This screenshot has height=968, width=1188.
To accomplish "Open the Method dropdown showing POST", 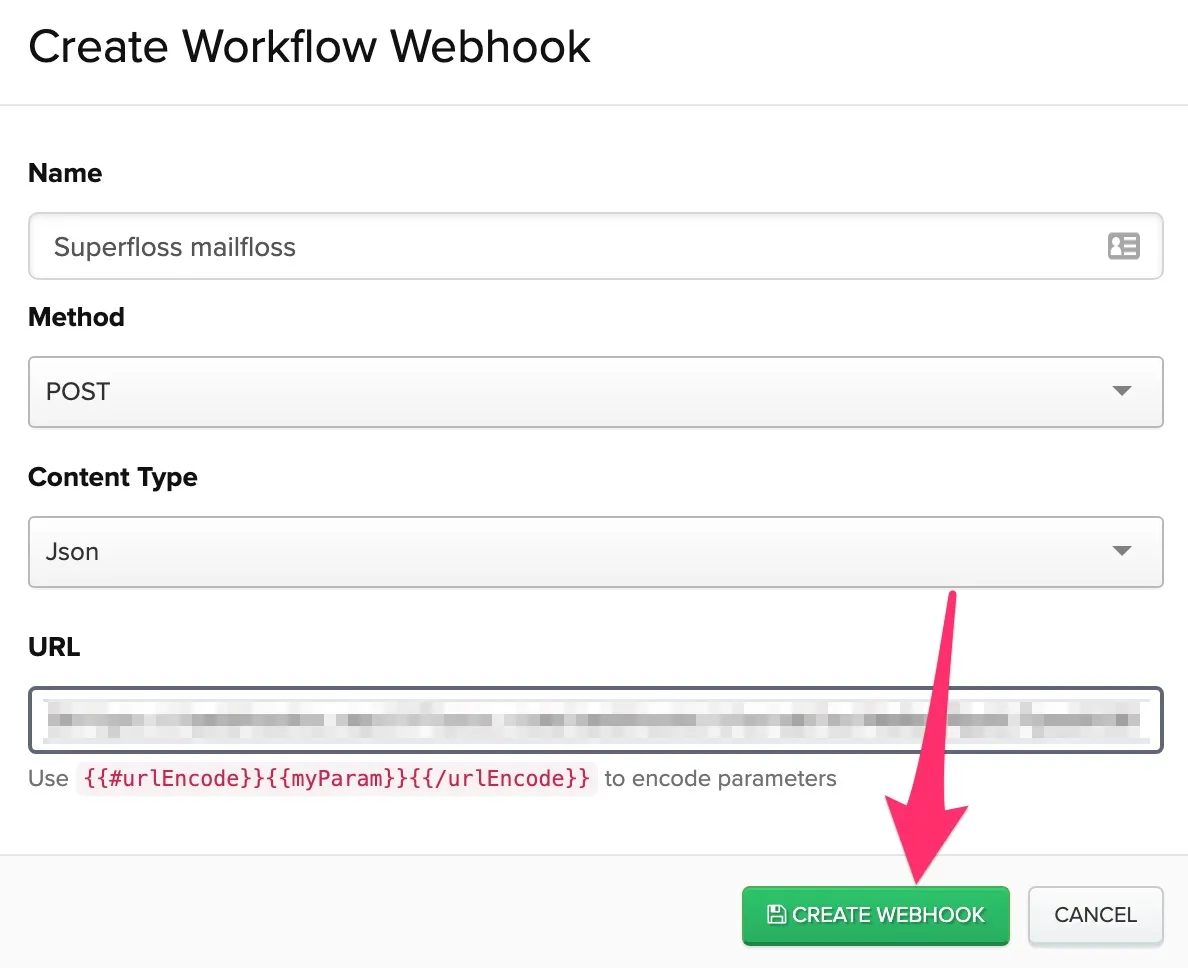I will [596, 392].
